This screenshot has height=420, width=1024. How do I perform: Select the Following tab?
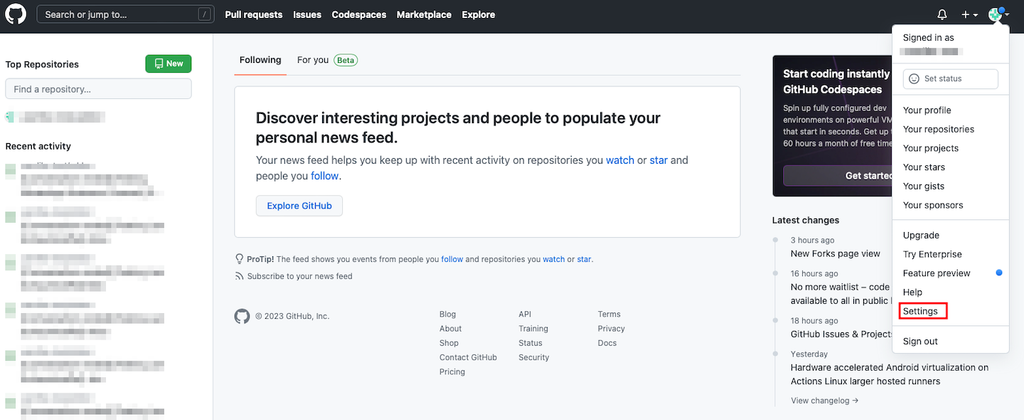click(260, 60)
